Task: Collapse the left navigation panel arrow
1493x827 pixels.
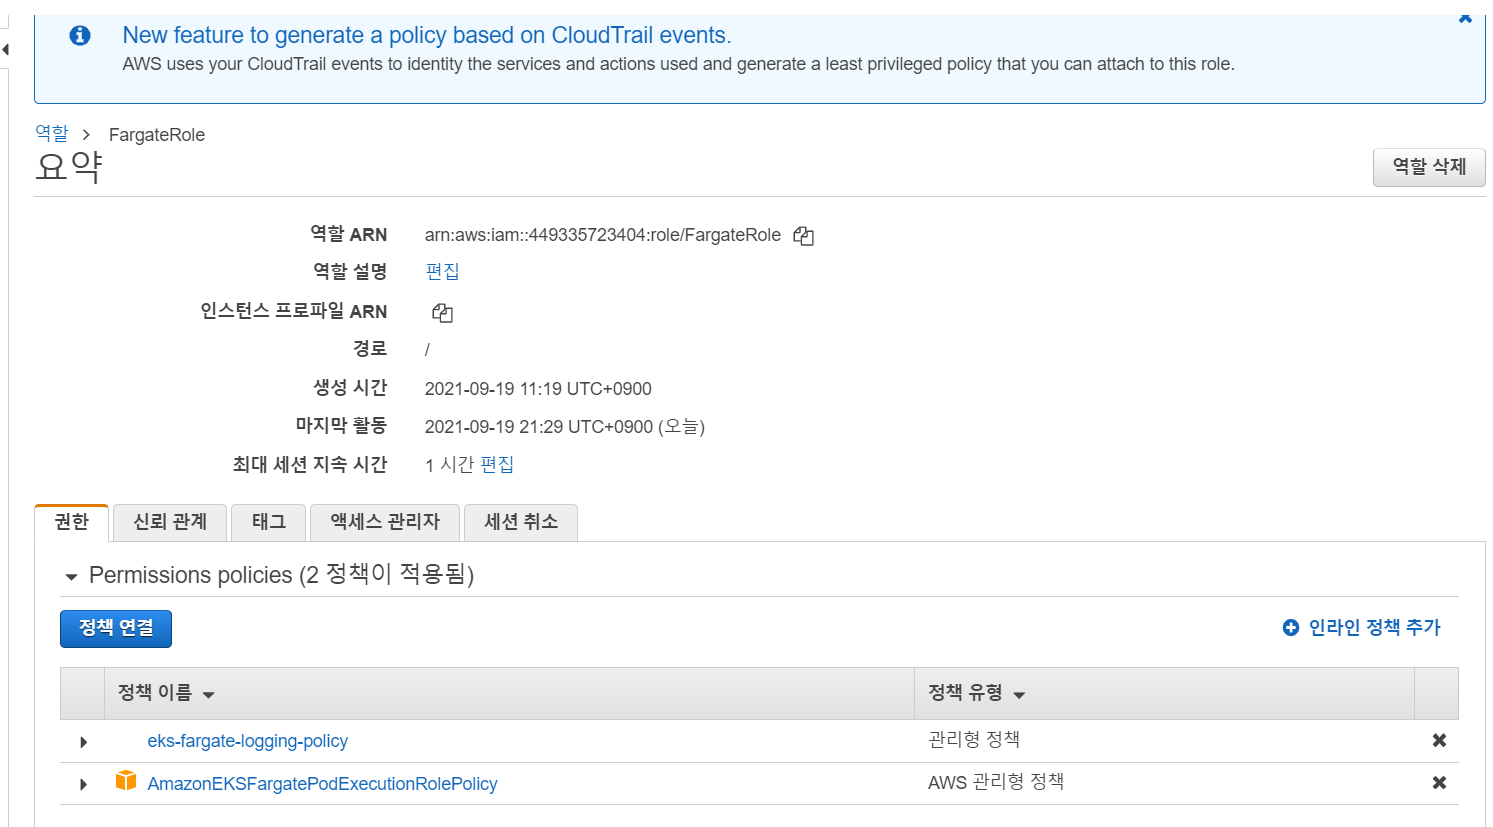Action: [5, 49]
